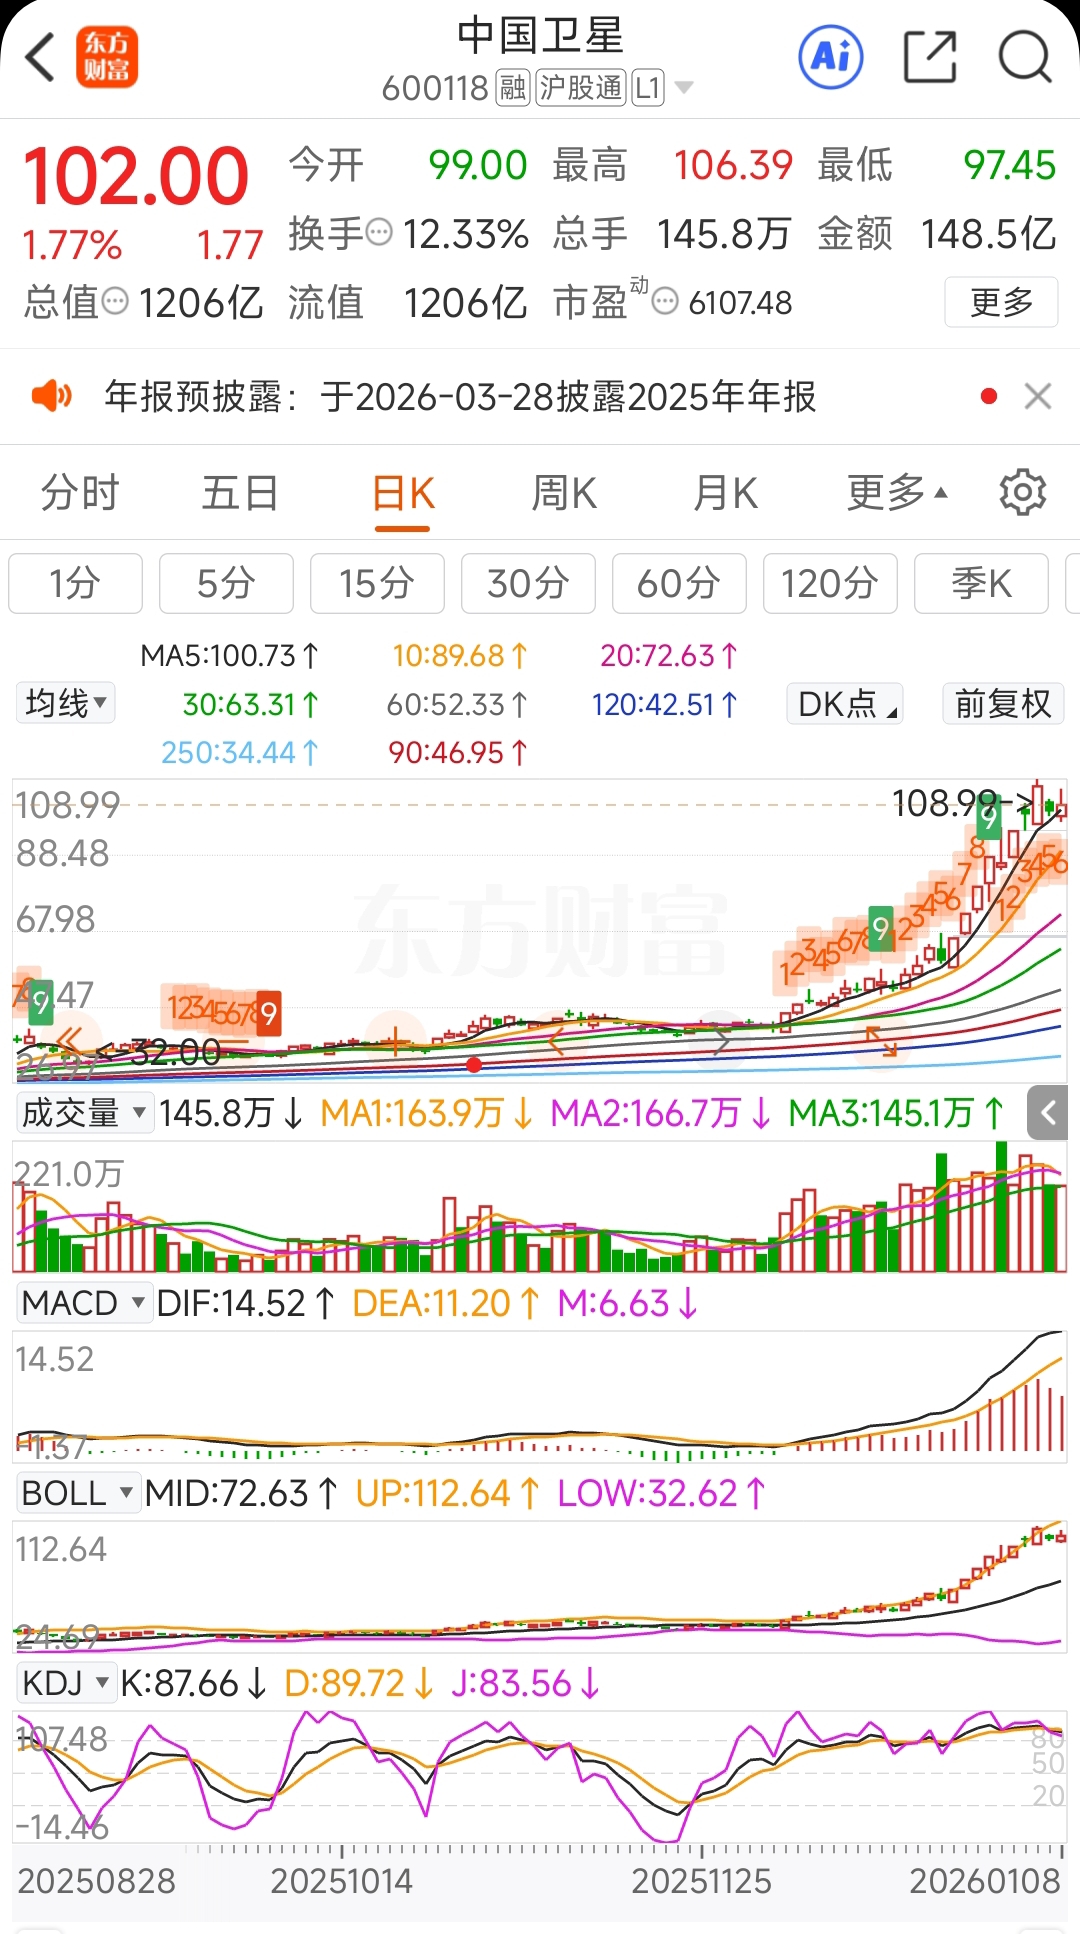
Task: Tap the red dot marker on the K-line baseline
Action: pos(474,1065)
